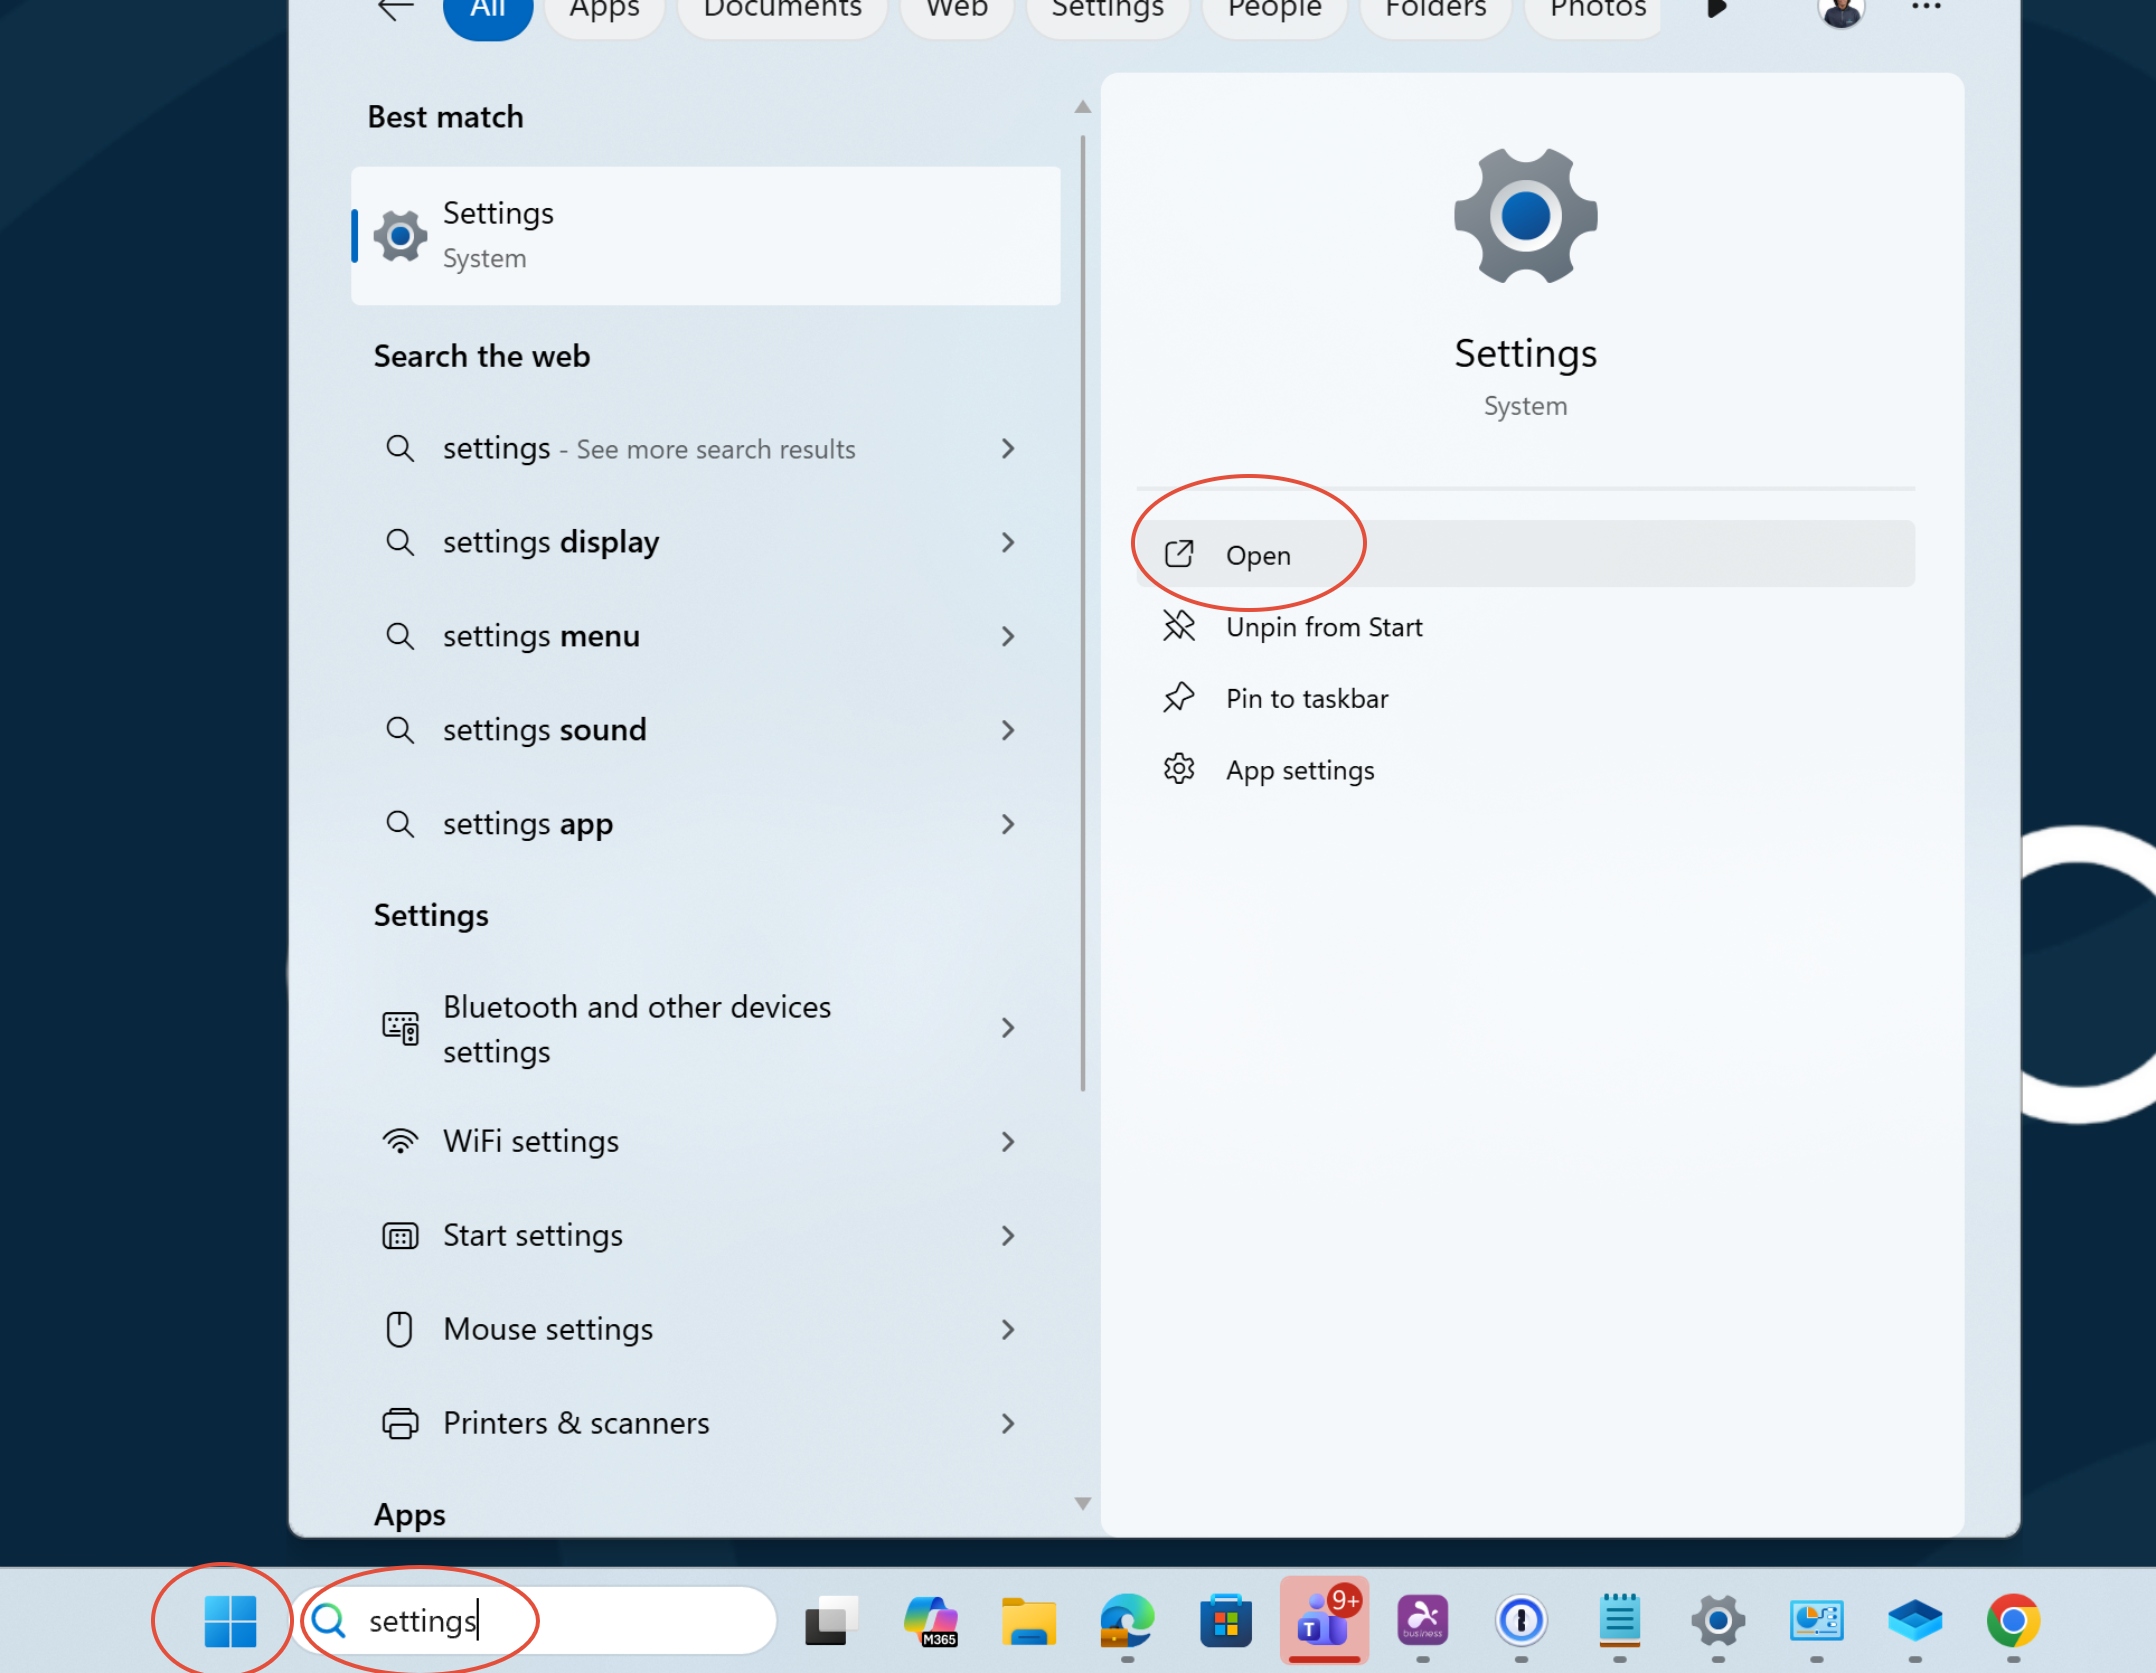This screenshot has height=1673, width=2156.
Task: Open 1Password icon in taskbar
Action: pos(1521,1620)
